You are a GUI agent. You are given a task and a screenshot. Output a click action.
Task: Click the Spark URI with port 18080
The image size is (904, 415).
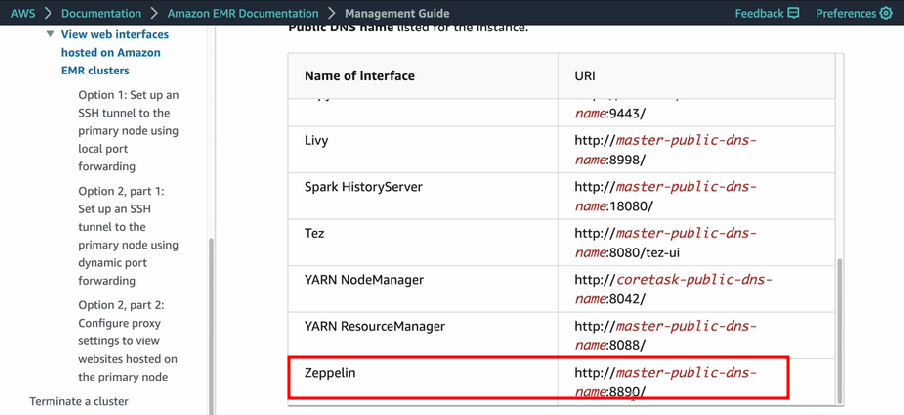(x=665, y=196)
